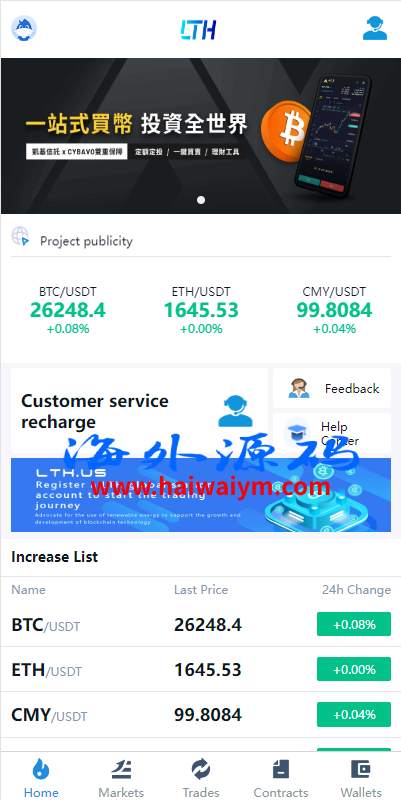The image size is (401, 800).
Task: Open the ETH/USDT ticker card
Action: (201, 310)
